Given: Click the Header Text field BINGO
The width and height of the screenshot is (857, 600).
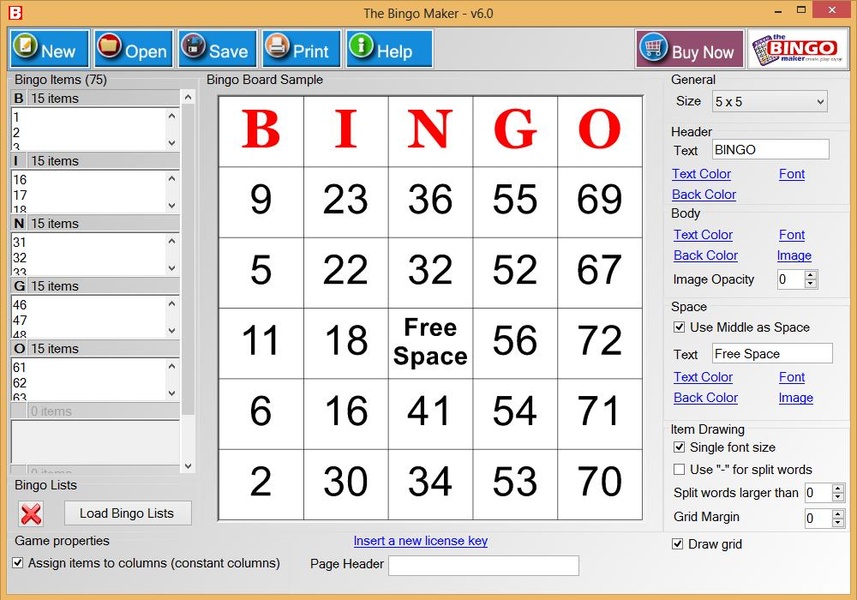Looking at the screenshot, I should [x=770, y=150].
